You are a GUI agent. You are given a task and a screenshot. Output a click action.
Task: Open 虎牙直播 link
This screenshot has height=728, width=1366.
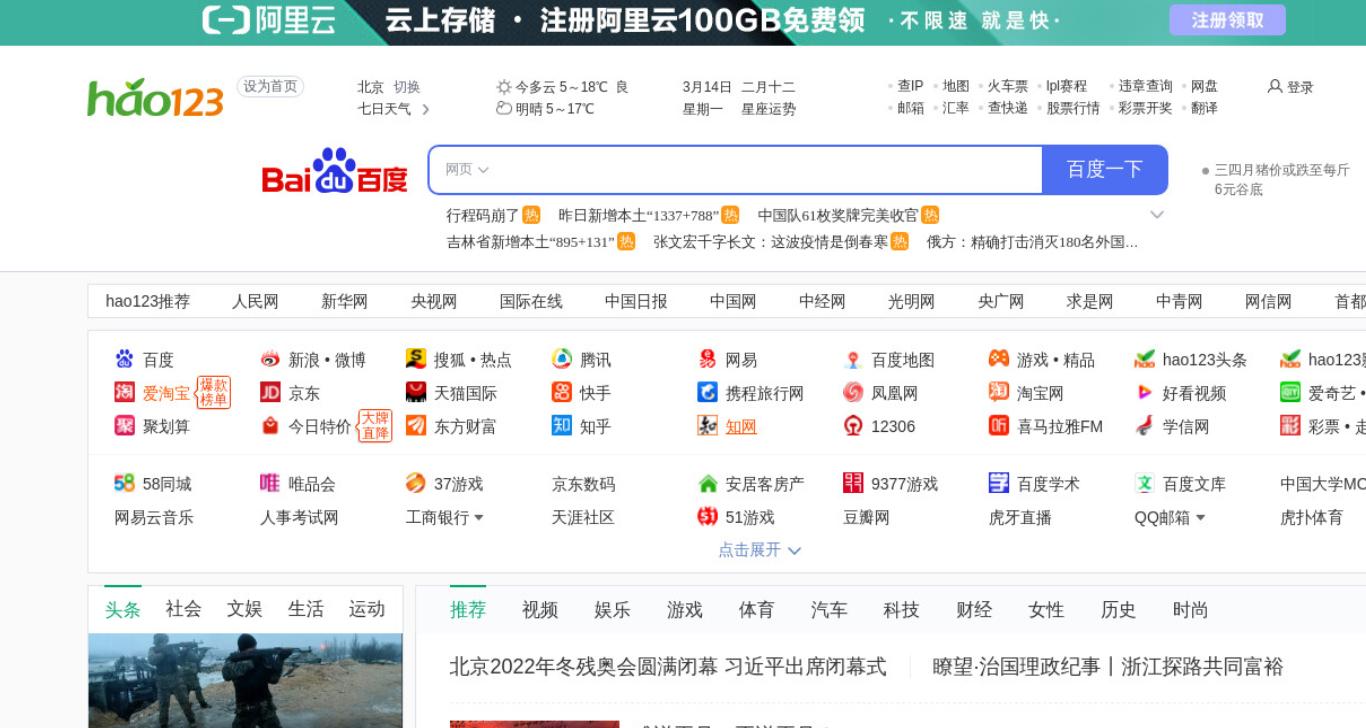pyautogui.click(x=1021, y=518)
